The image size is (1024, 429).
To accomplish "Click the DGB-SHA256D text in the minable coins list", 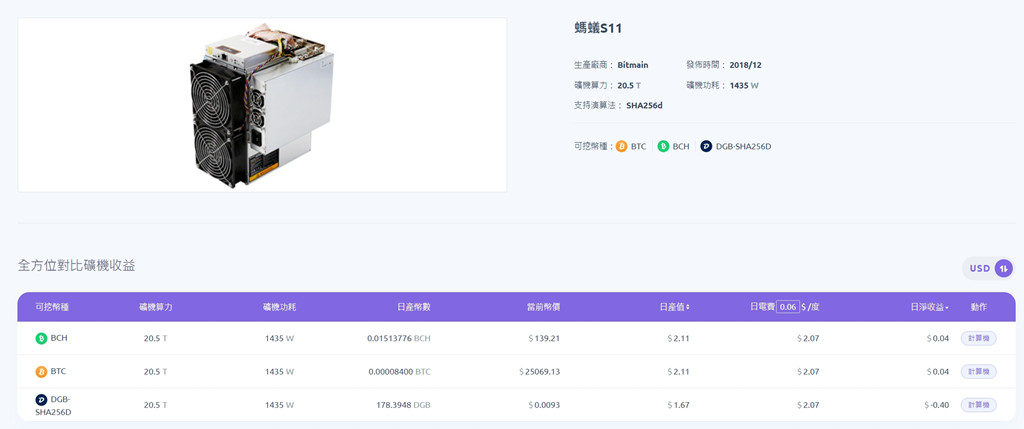I will [x=744, y=146].
